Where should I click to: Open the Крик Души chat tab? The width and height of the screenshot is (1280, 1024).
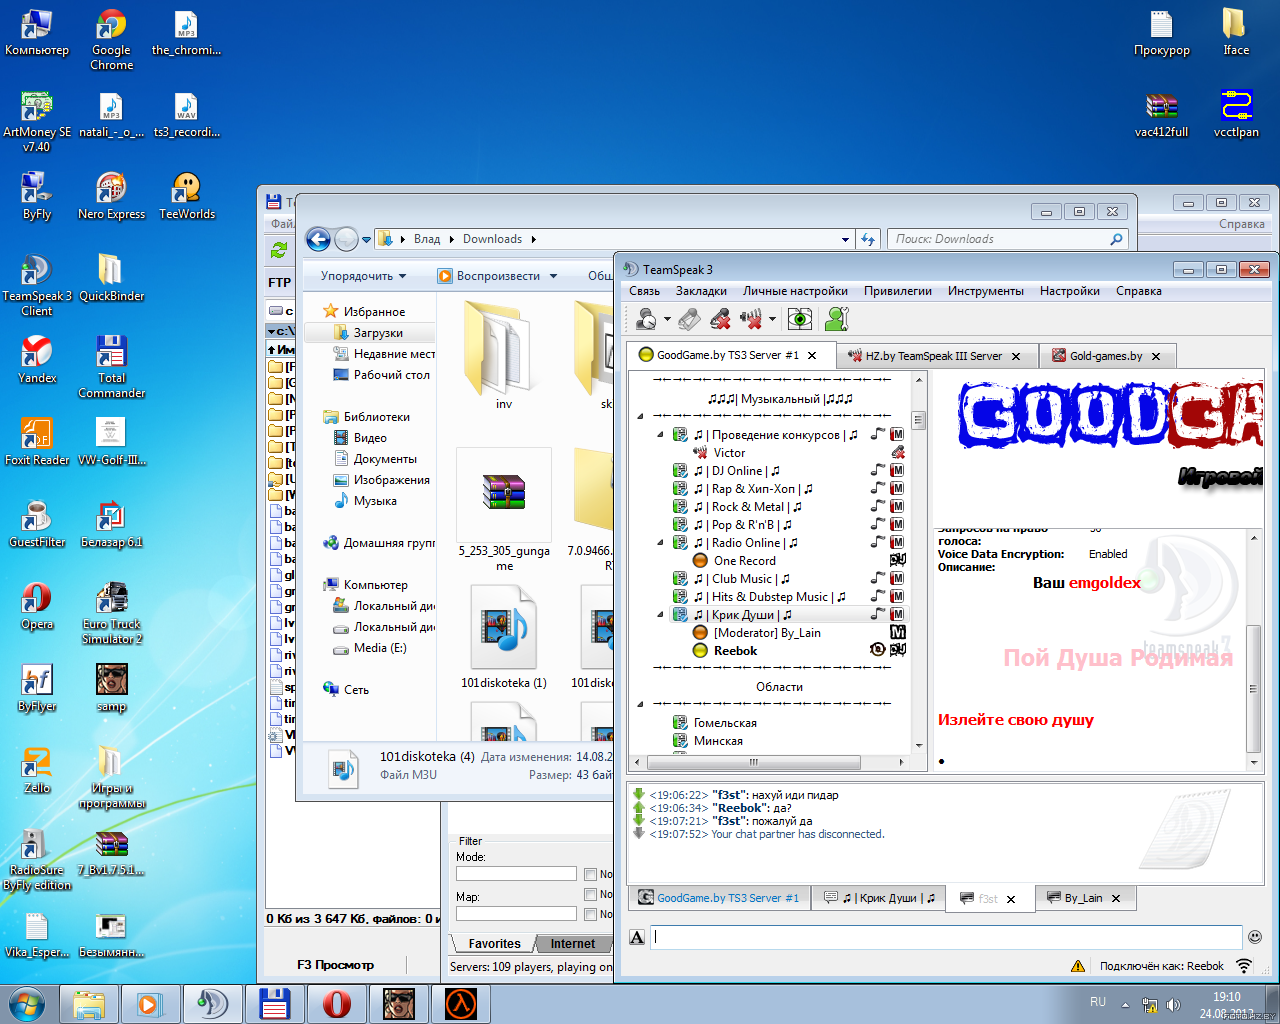click(x=879, y=898)
